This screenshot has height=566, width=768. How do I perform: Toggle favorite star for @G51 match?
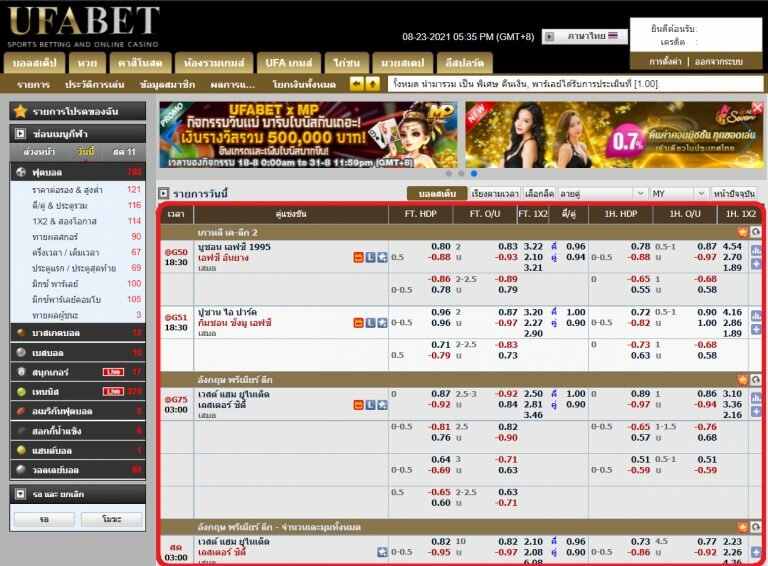click(382, 323)
